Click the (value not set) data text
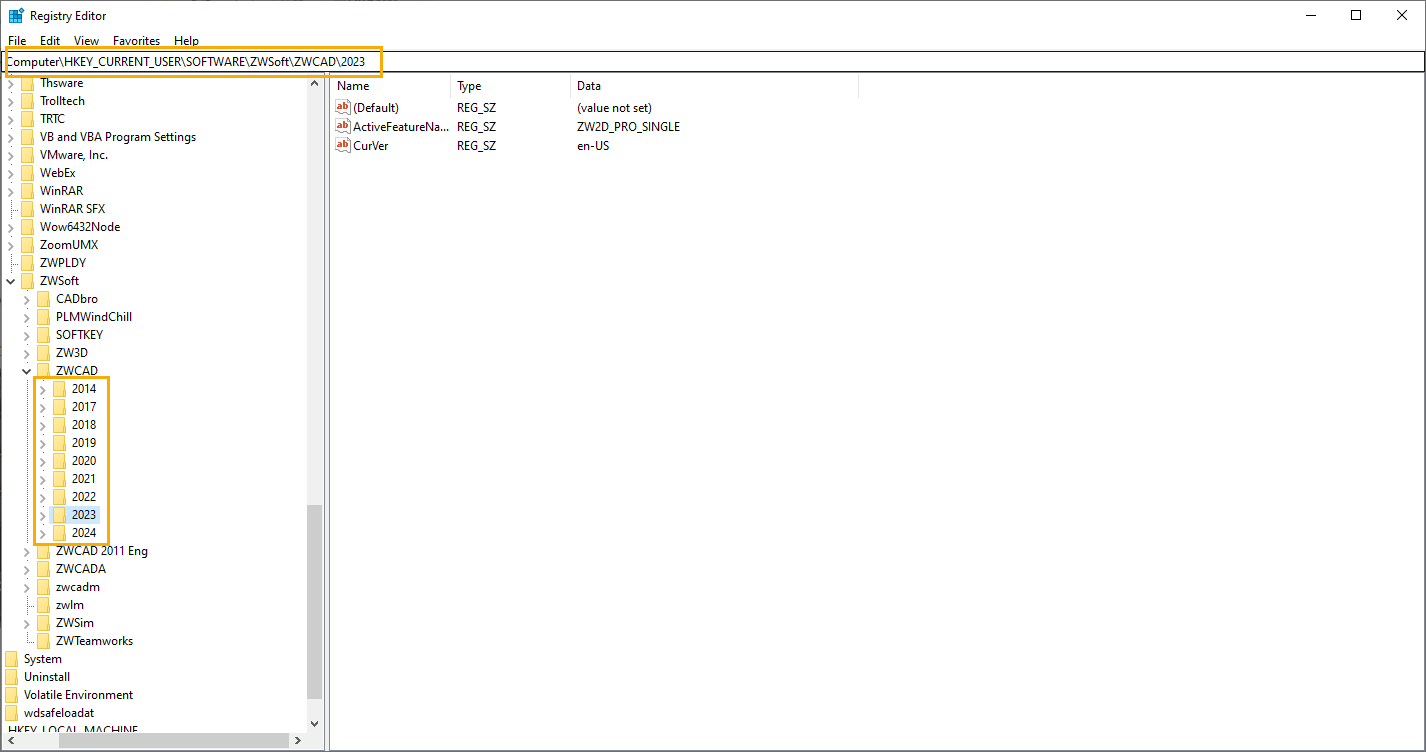This screenshot has height=752, width=1426. (614, 108)
